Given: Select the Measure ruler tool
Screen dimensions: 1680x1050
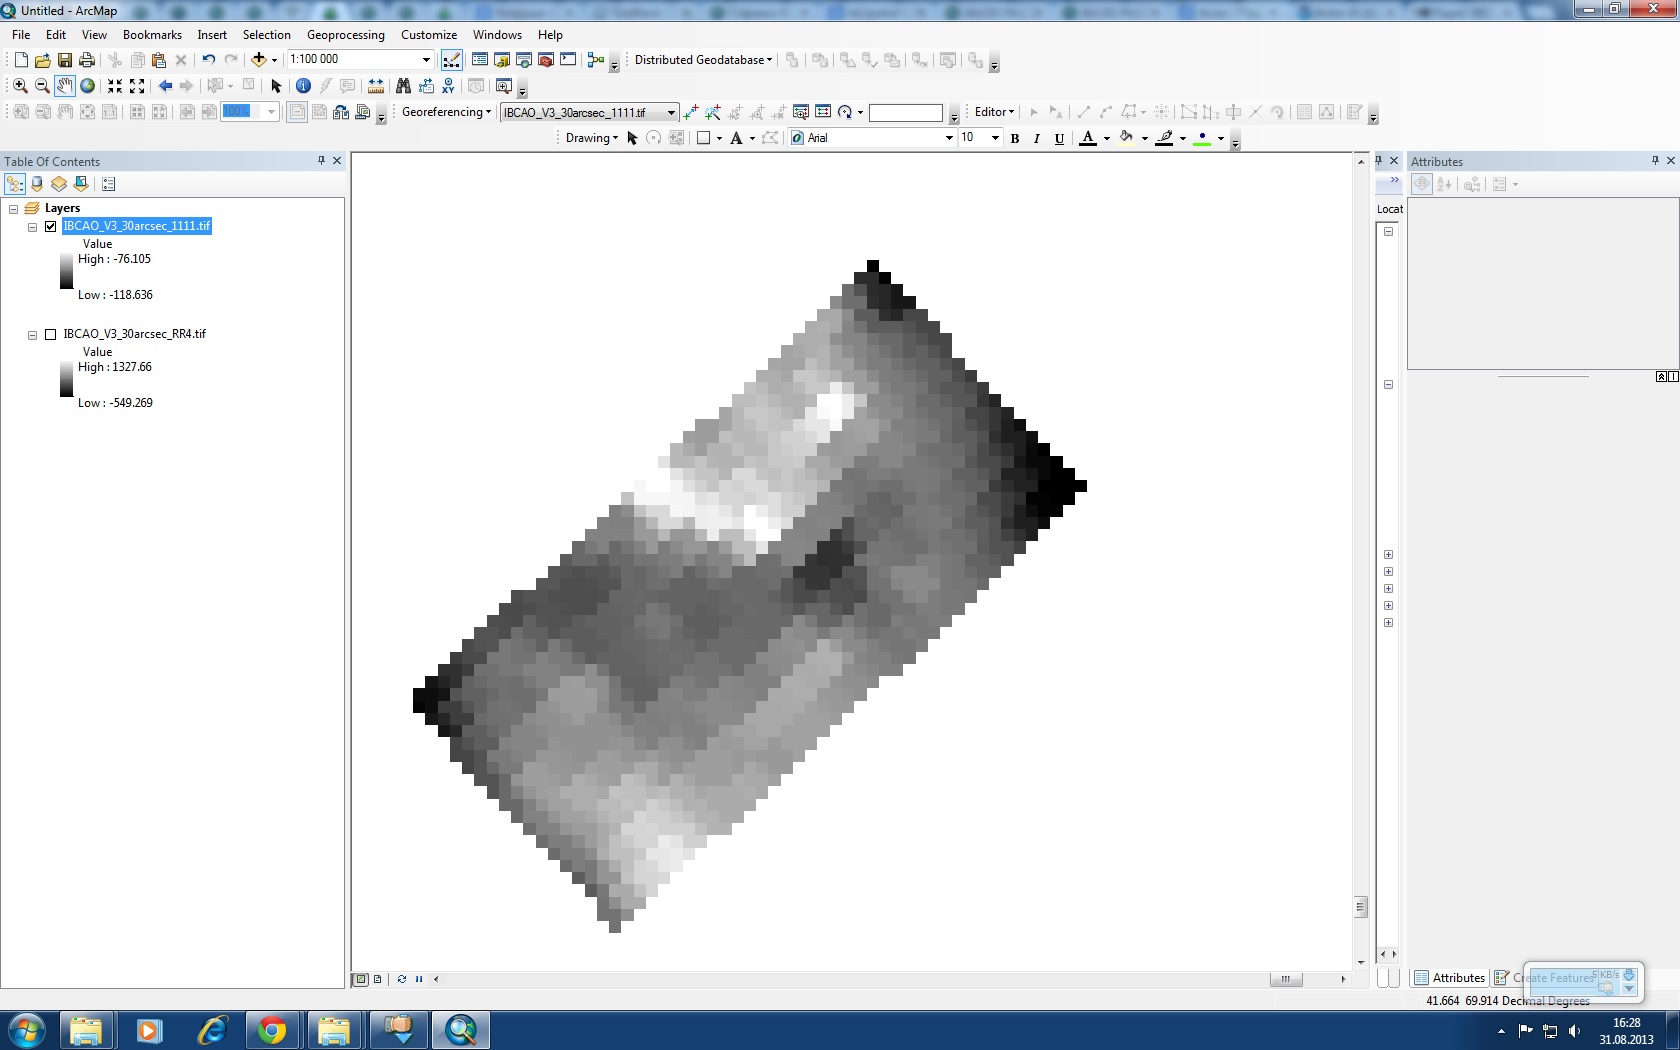Looking at the screenshot, I should pos(376,86).
